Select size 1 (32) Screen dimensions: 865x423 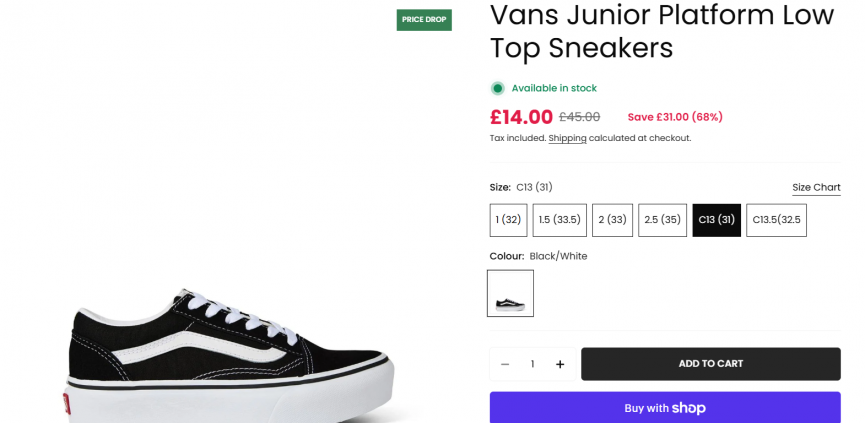click(508, 220)
